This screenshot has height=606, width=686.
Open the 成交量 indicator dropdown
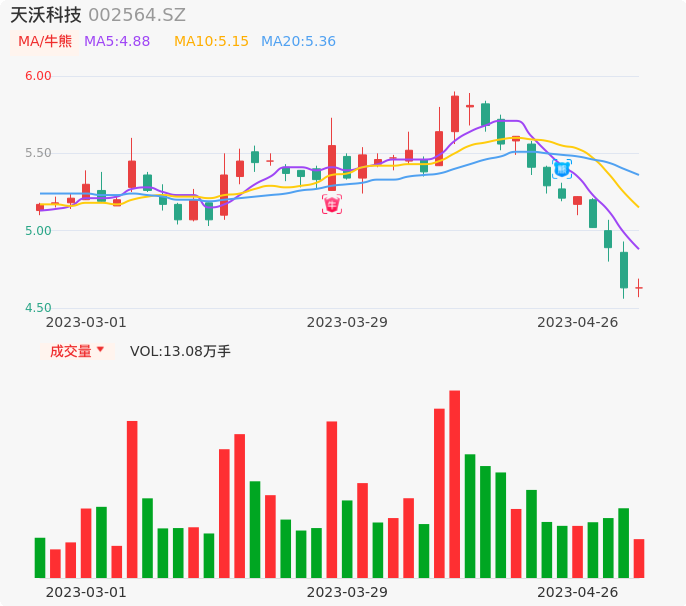pyautogui.click(x=77, y=351)
